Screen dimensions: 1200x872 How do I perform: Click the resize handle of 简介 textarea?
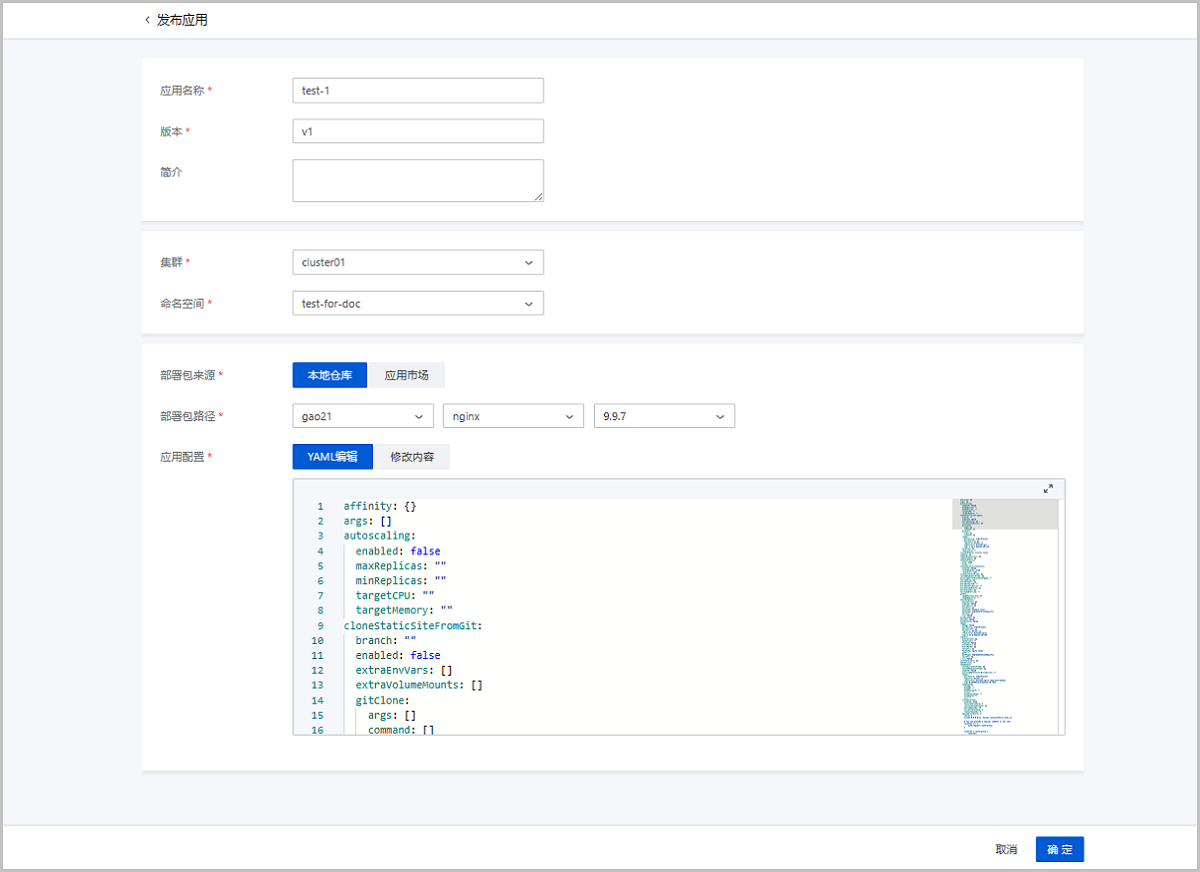[x=539, y=197]
